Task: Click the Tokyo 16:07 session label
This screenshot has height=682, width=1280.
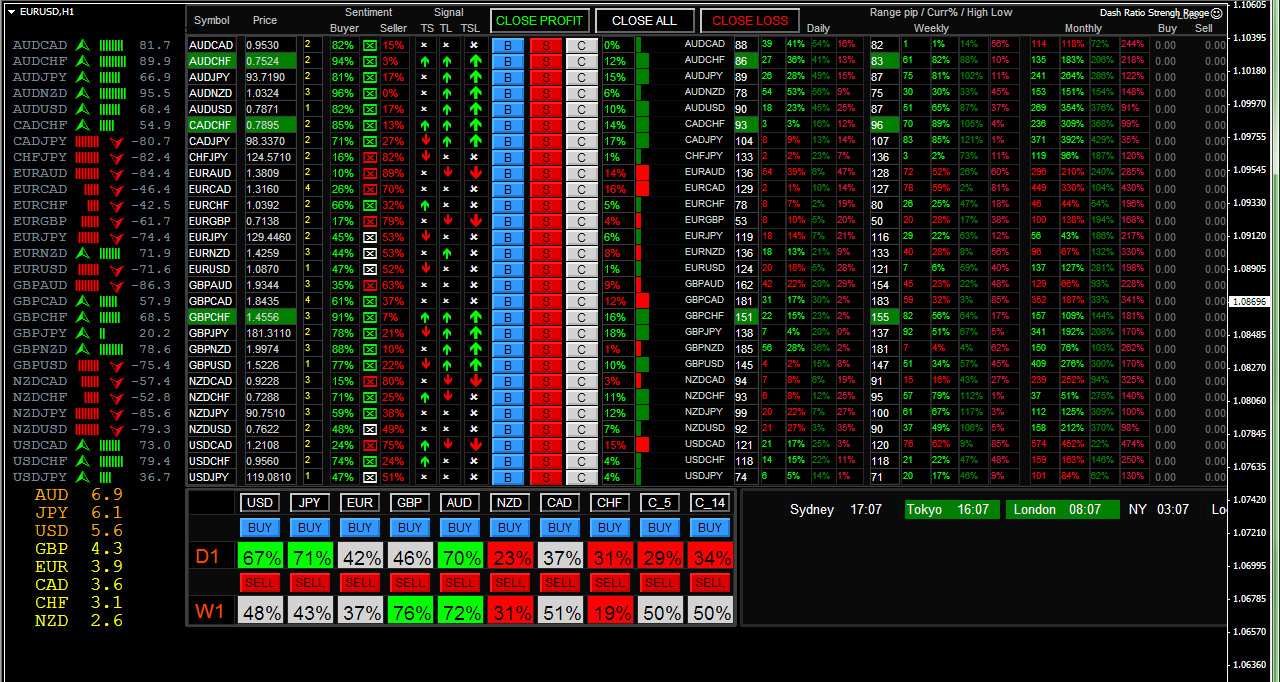Action: (x=951, y=510)
